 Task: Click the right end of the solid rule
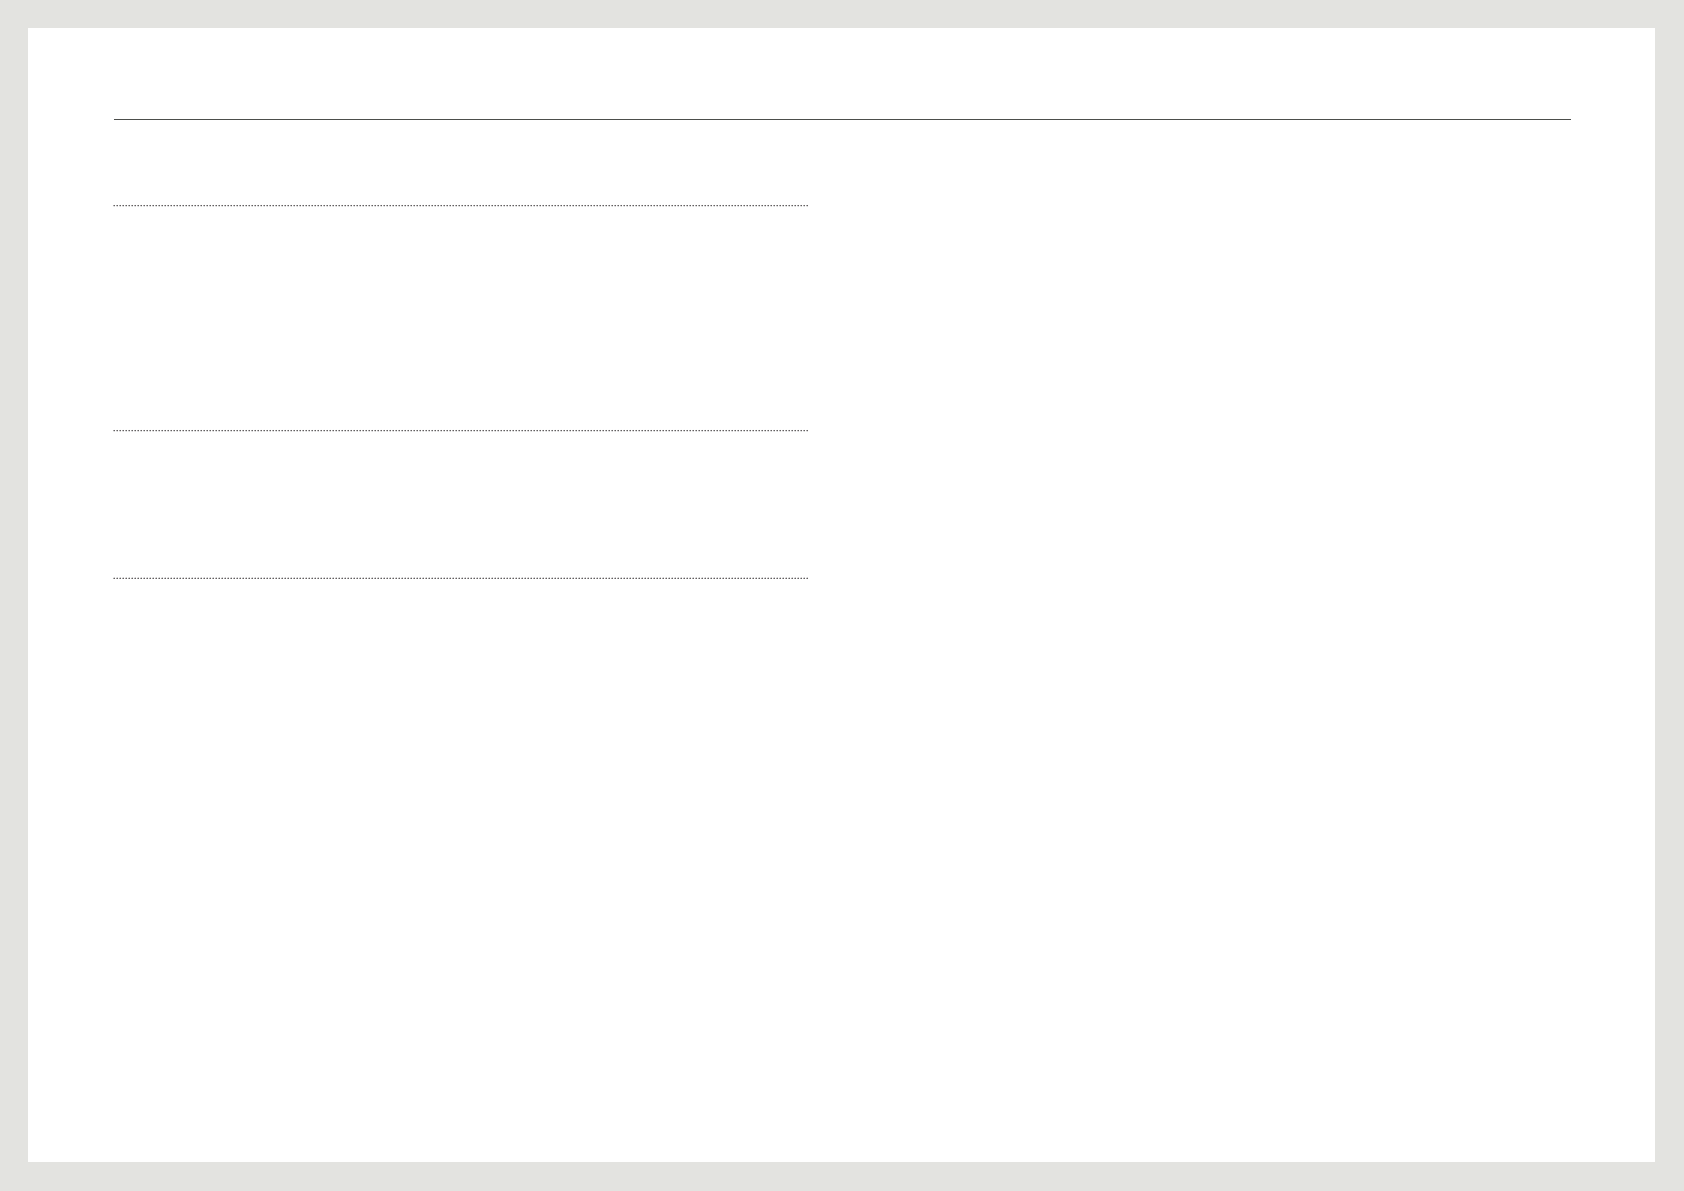tap(1568, 119)
